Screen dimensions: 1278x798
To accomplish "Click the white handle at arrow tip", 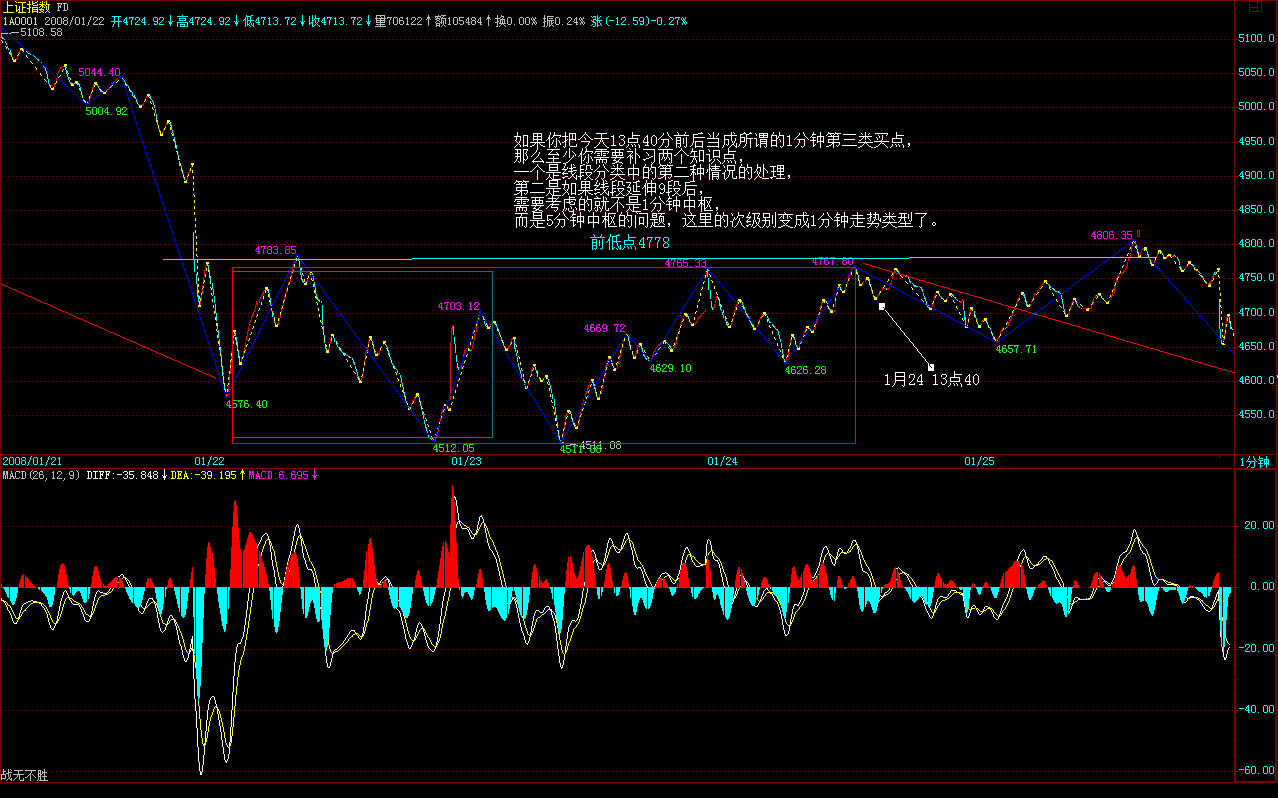I will coord(931,367).
